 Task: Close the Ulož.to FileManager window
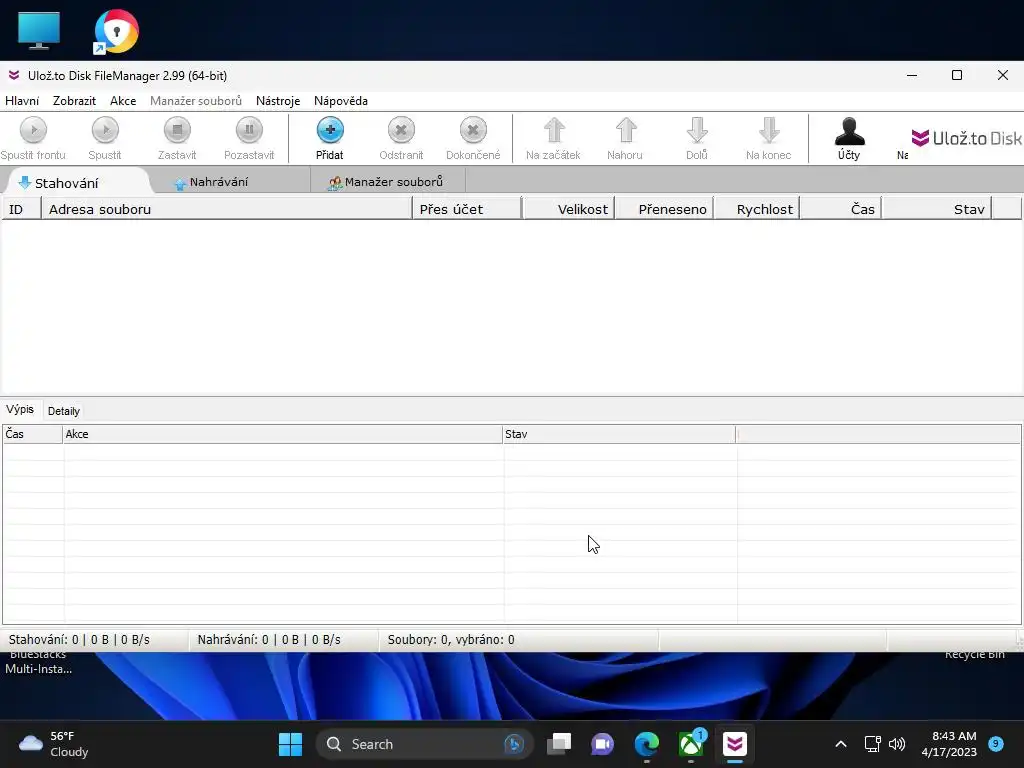1002,75
